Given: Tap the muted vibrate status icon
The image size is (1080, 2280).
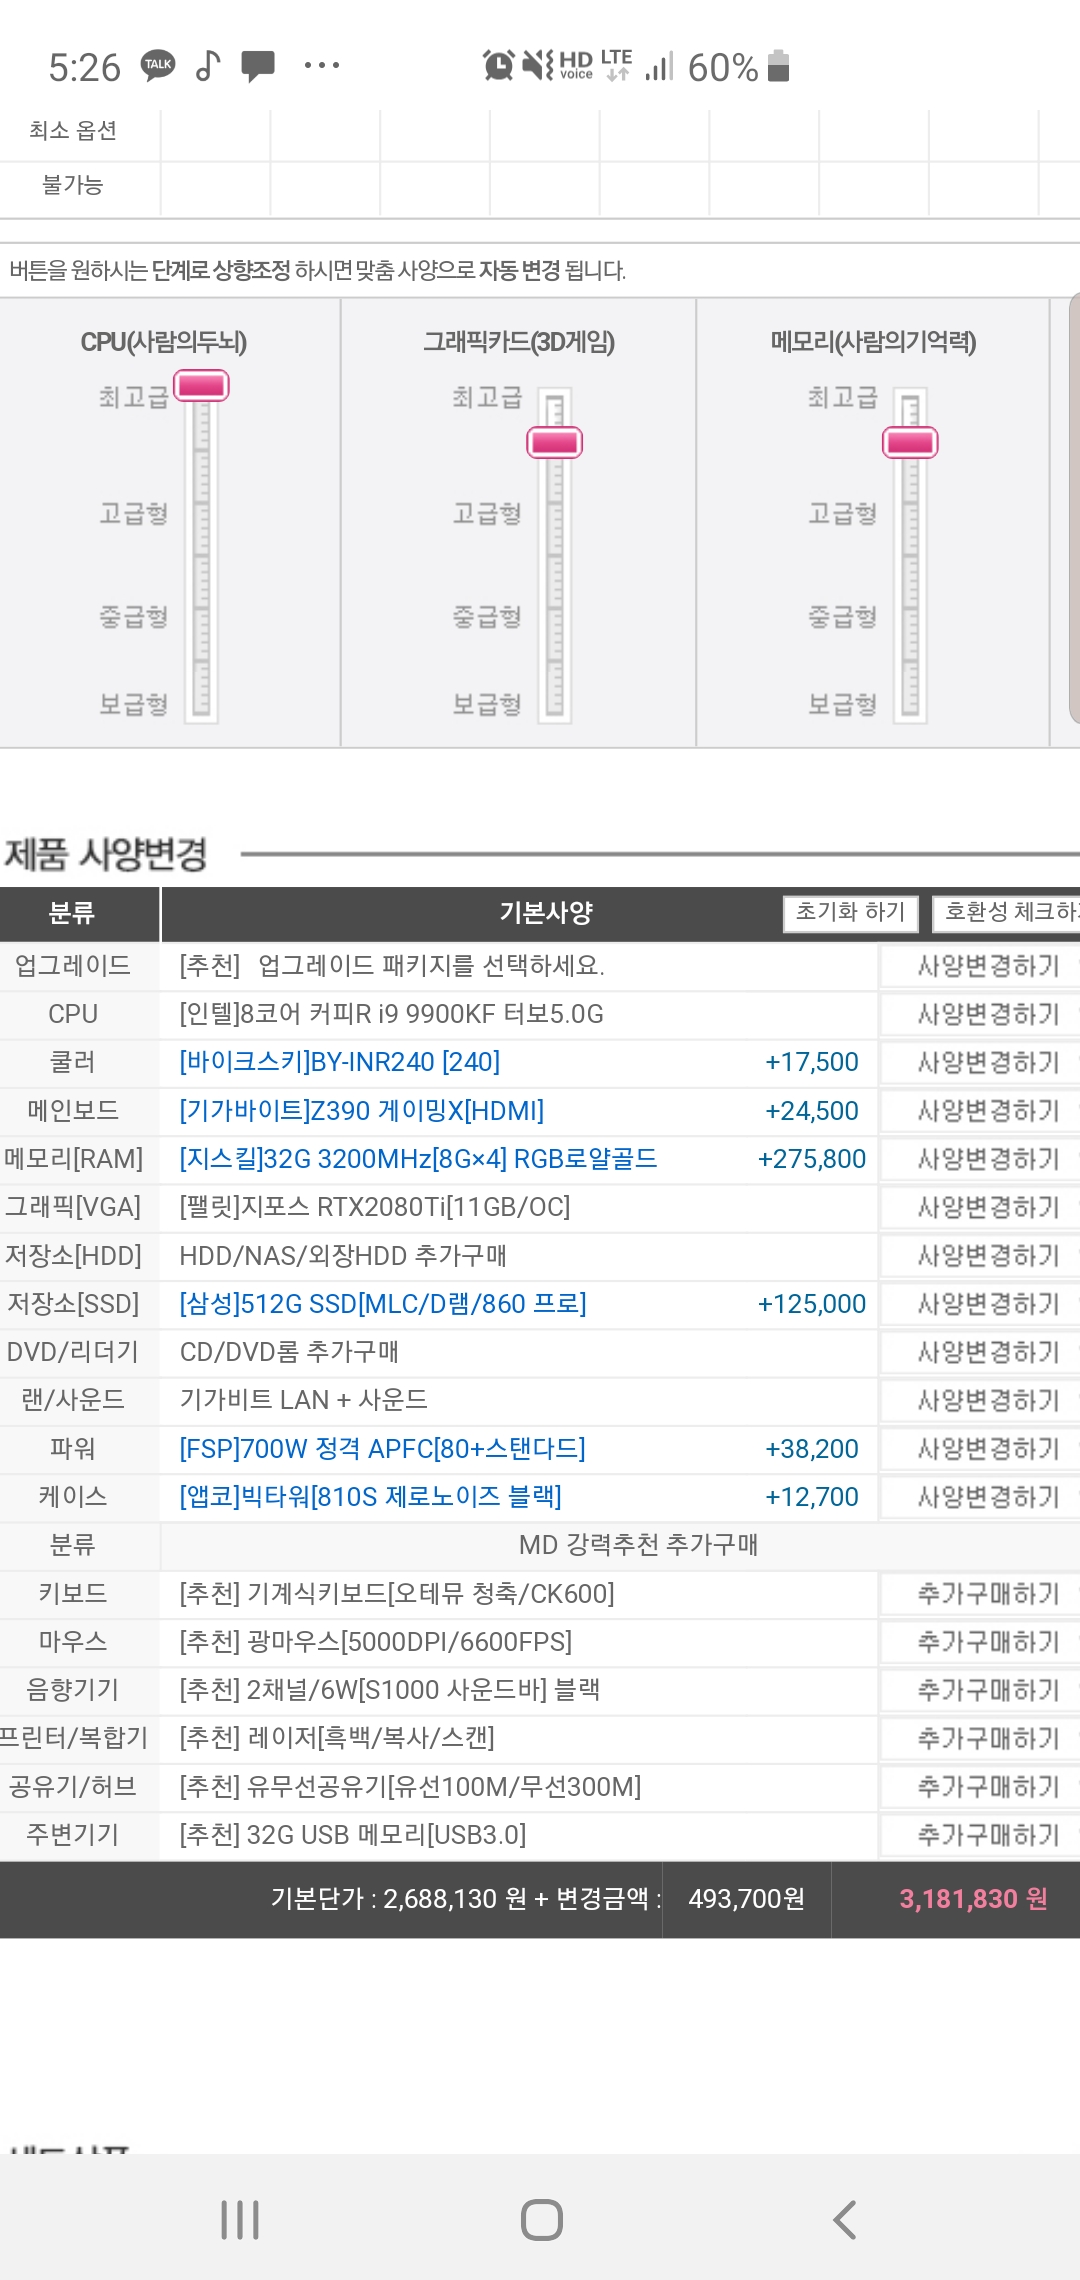Looking at the screenshot, I should pos(537,65).
